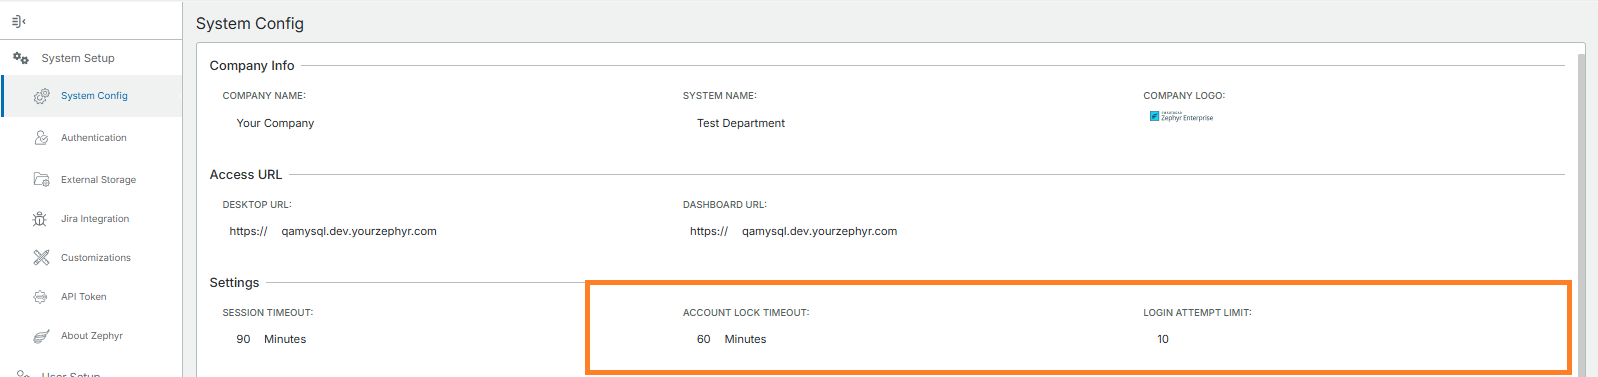
Task: Click the Authentication user icon
Action: pos(41,138)
